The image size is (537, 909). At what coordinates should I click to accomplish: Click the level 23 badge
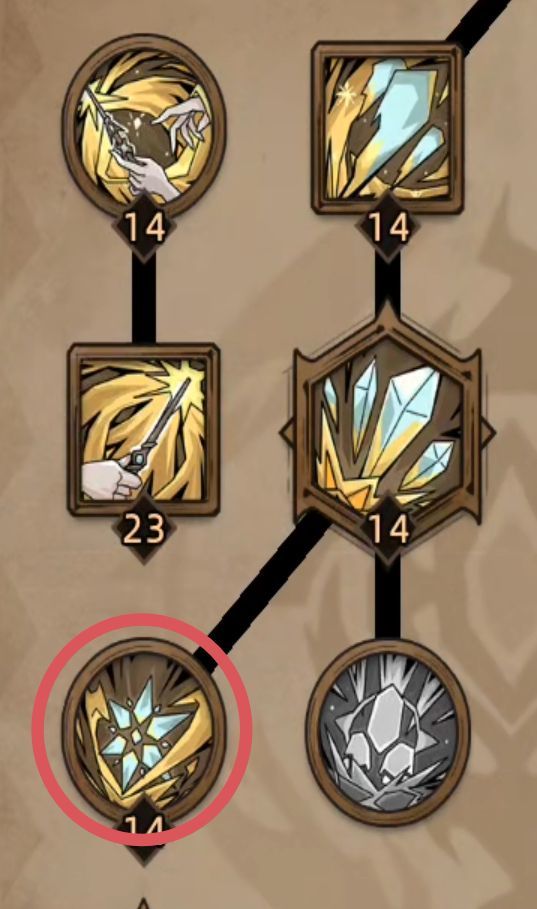pyautogui.click(x=144, y=530)
